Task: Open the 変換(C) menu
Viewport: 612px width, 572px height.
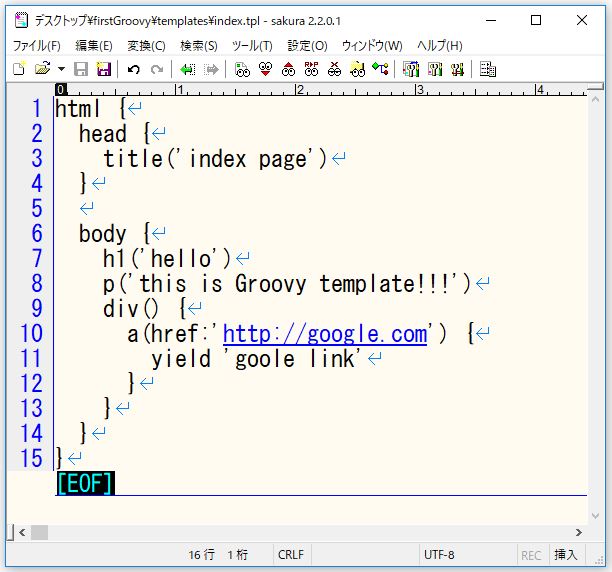Action: pyautogui.click(x=146, y=46)
